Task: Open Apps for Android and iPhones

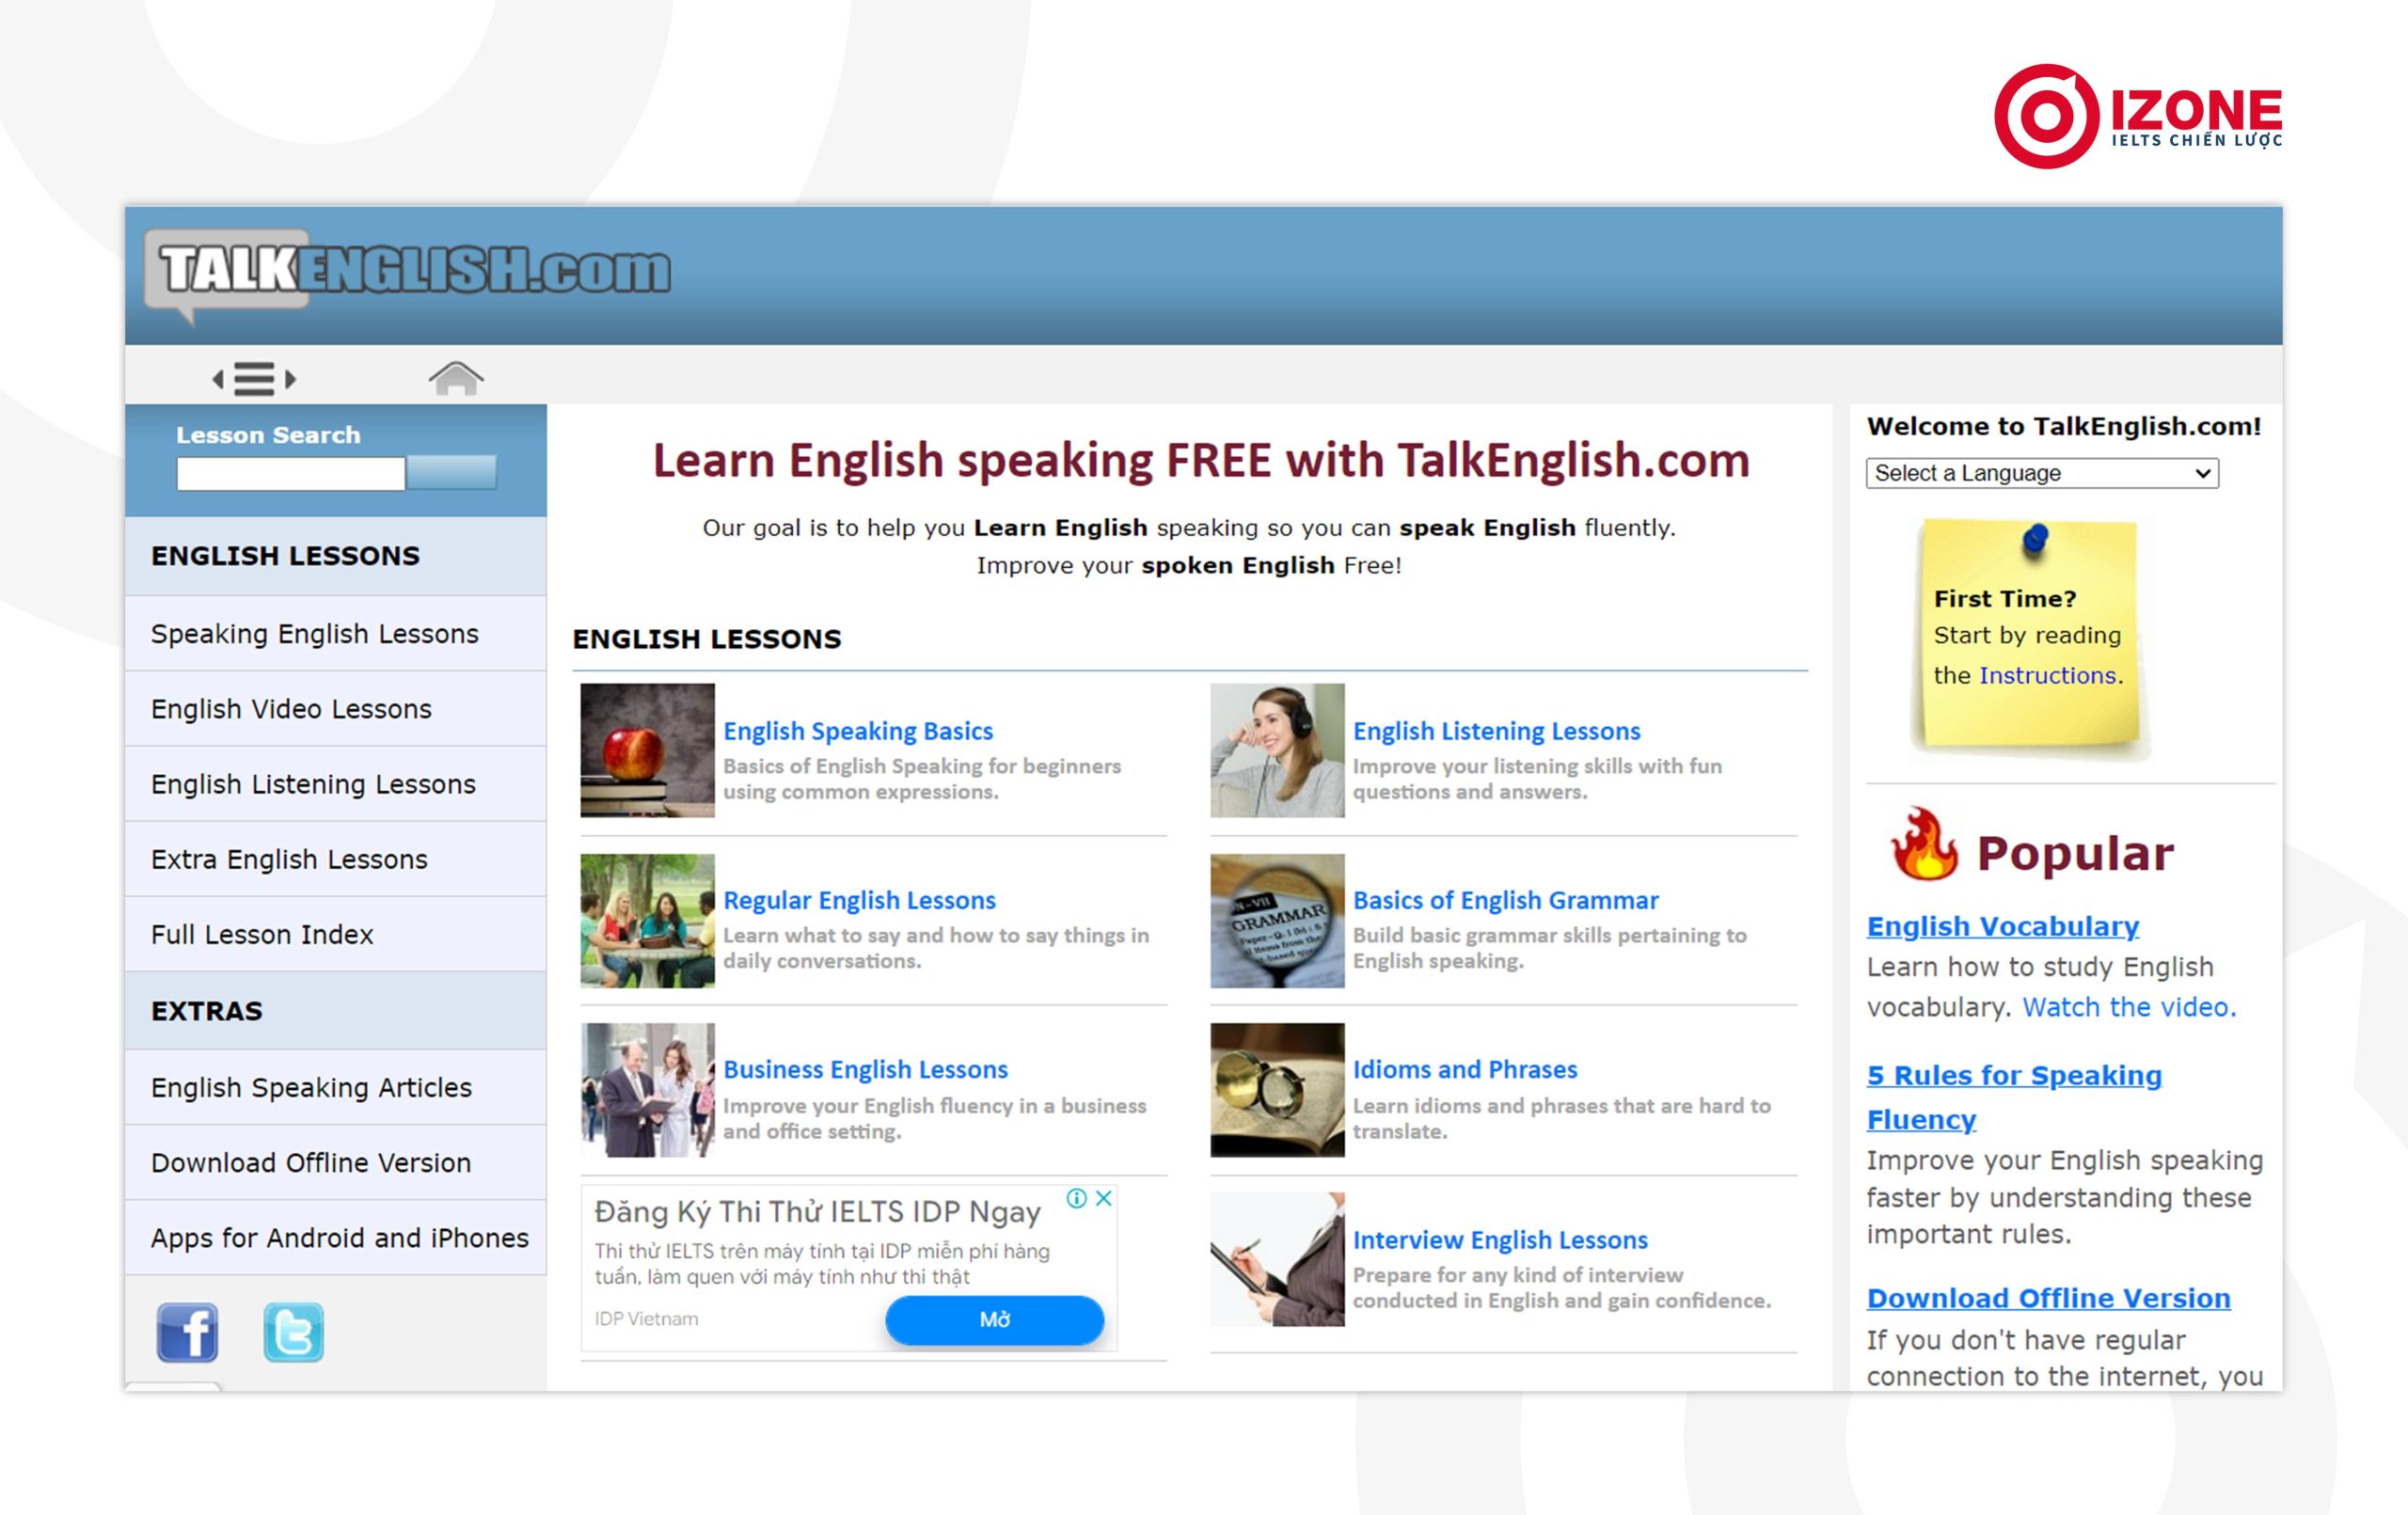Action: [336, 1237]
